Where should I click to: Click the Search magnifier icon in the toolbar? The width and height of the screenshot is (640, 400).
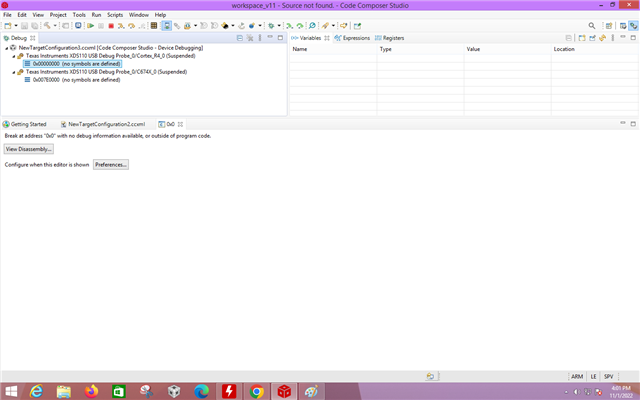pos(591,26)
